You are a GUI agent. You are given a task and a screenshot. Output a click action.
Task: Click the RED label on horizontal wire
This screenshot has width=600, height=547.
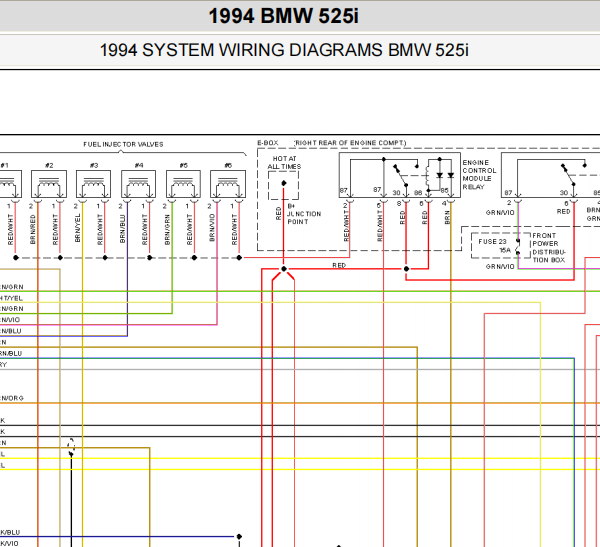(x=339, y=265)
